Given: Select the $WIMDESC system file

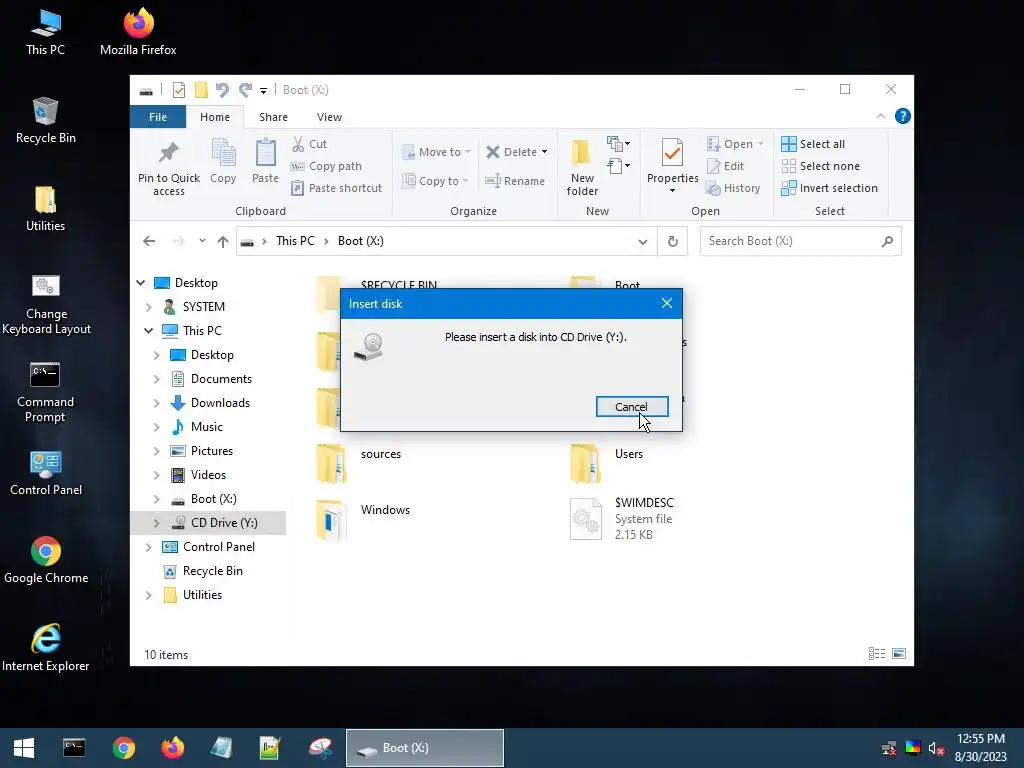Looking at the screenshot, I should (622, 519).
